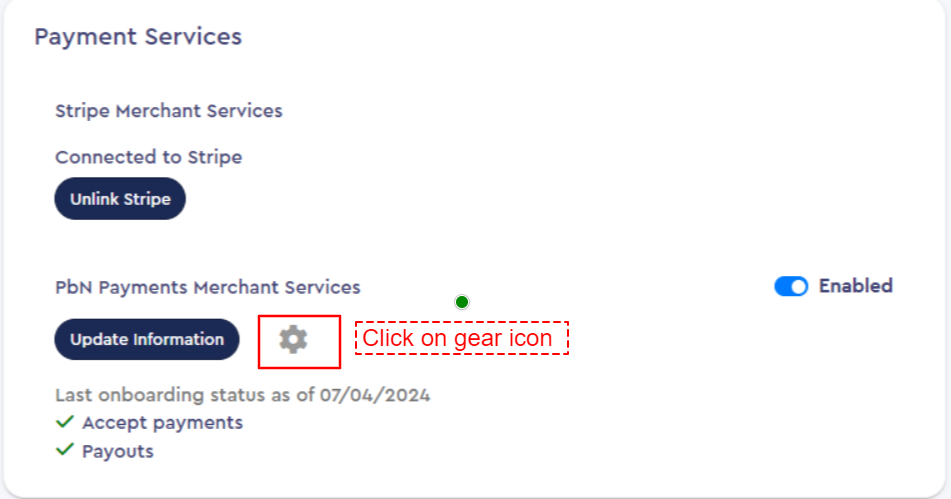Select the Stripe Merchant Services label
The height and width of the screenshot is (499, 951).
(x=169, y=111)
